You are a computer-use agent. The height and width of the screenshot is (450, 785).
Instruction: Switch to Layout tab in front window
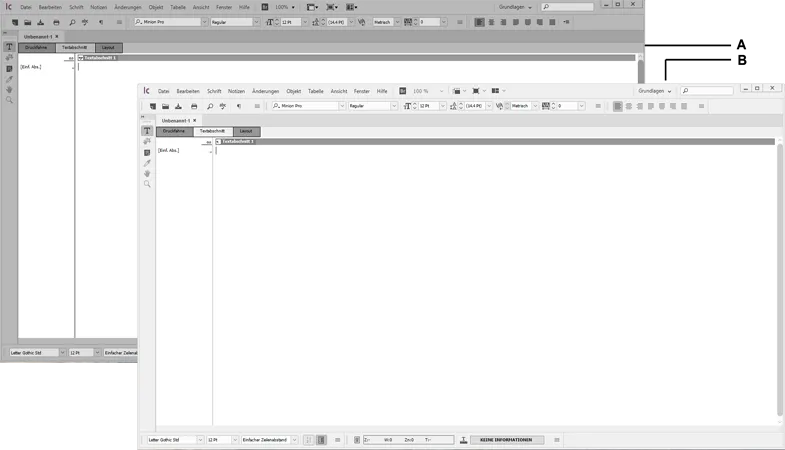coord(246,131)
